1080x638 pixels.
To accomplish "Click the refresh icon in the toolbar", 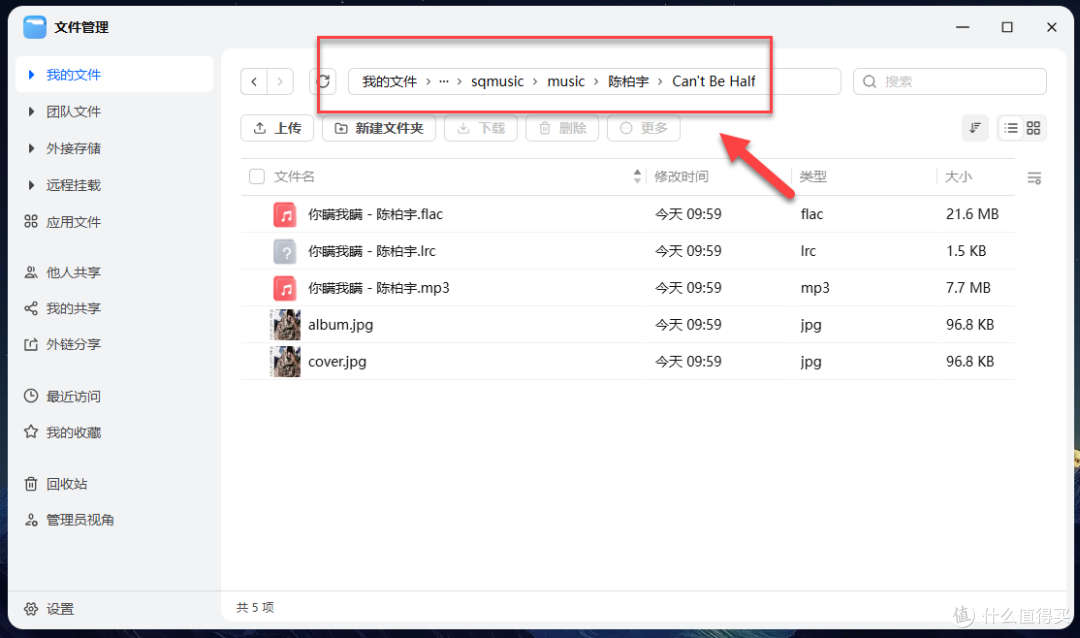I will click(323, 81).
